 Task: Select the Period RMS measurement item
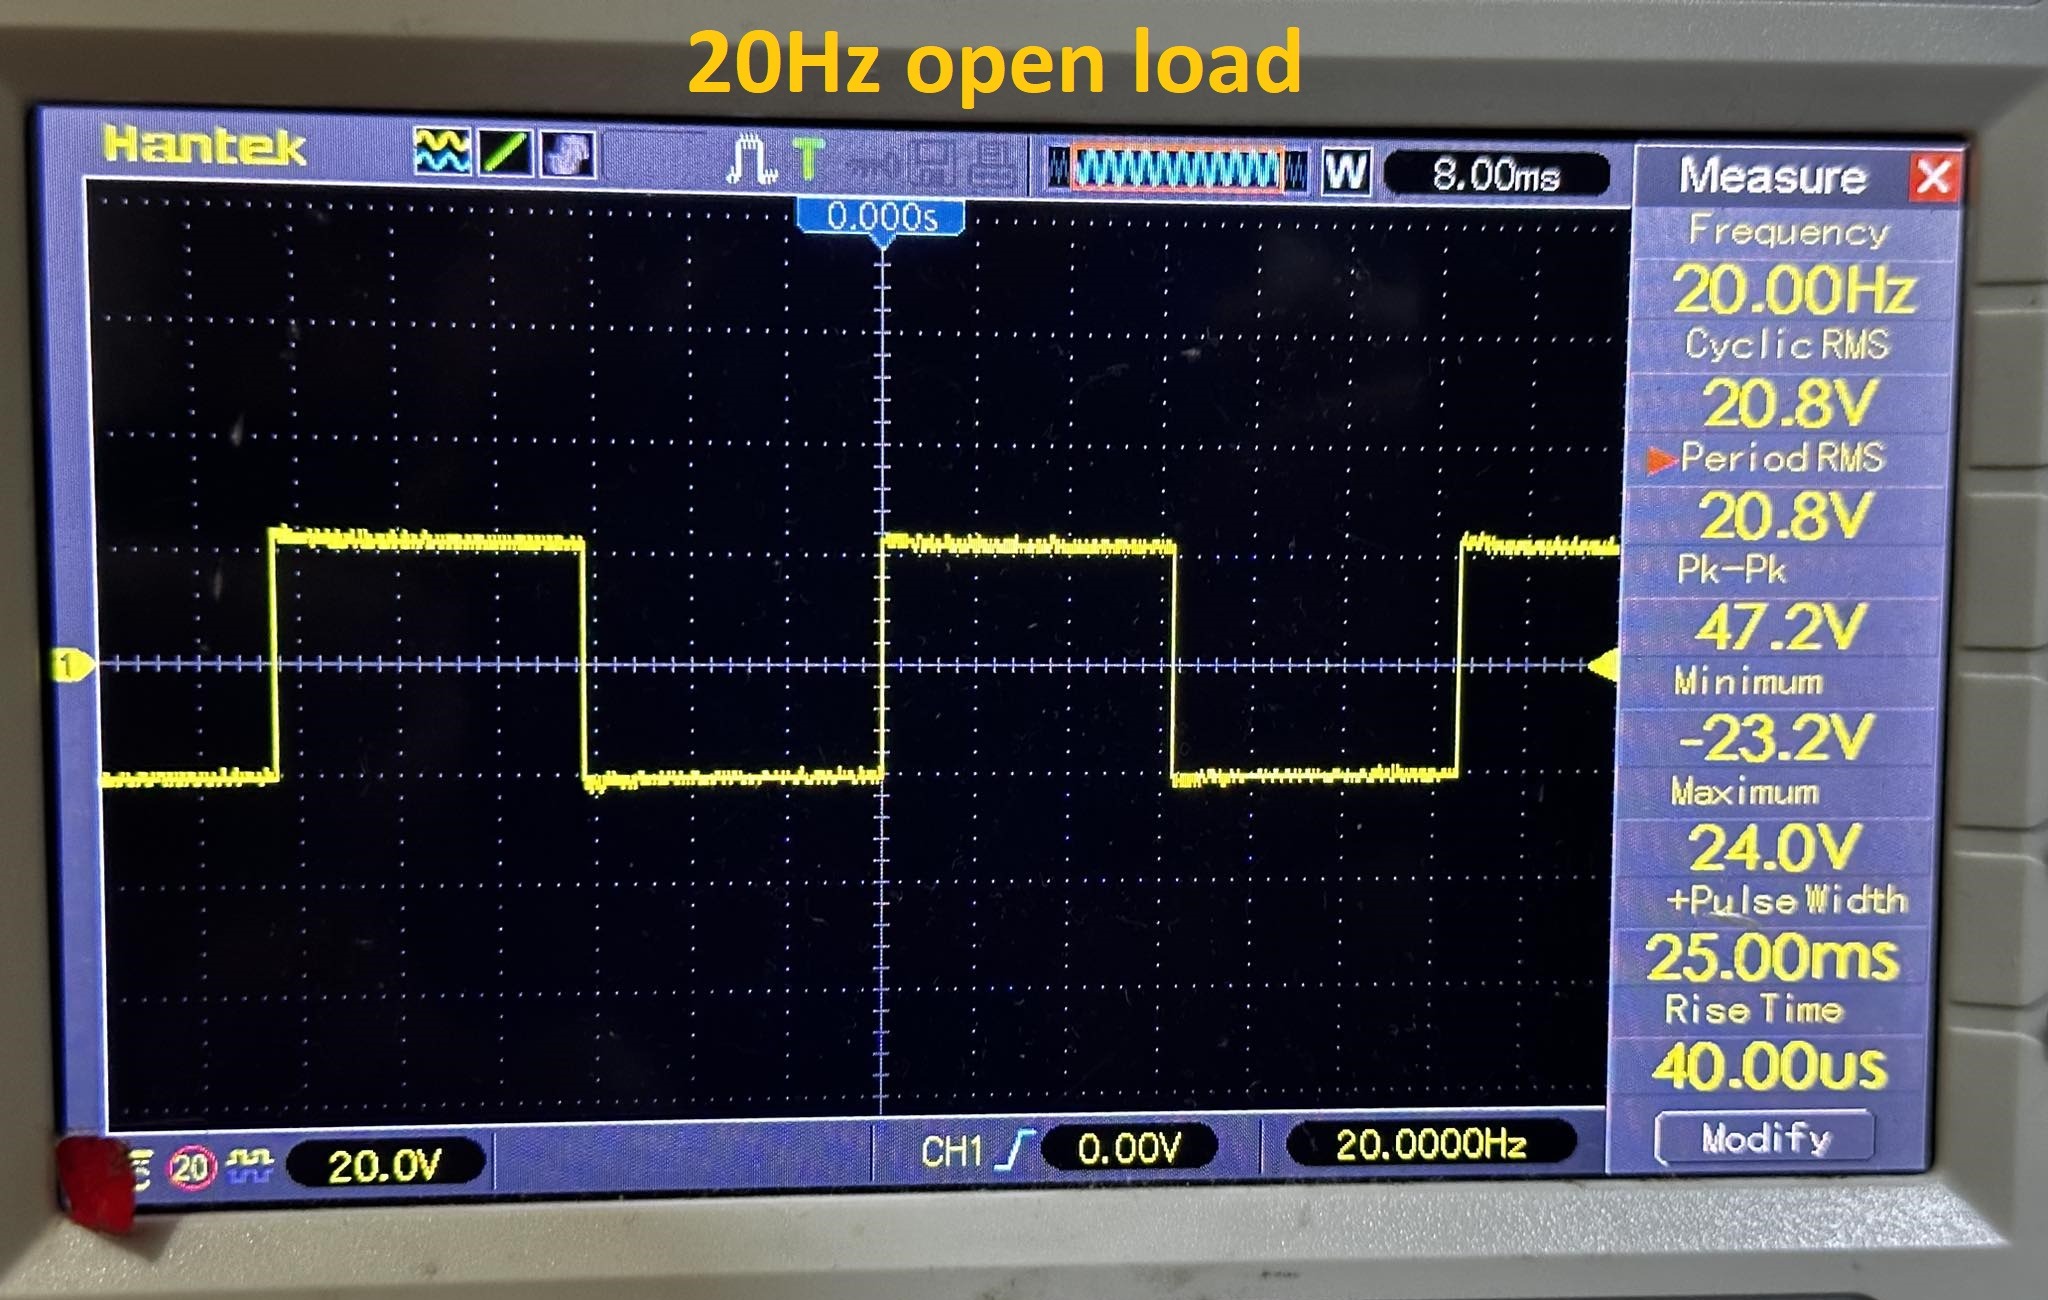(1782, 458)
